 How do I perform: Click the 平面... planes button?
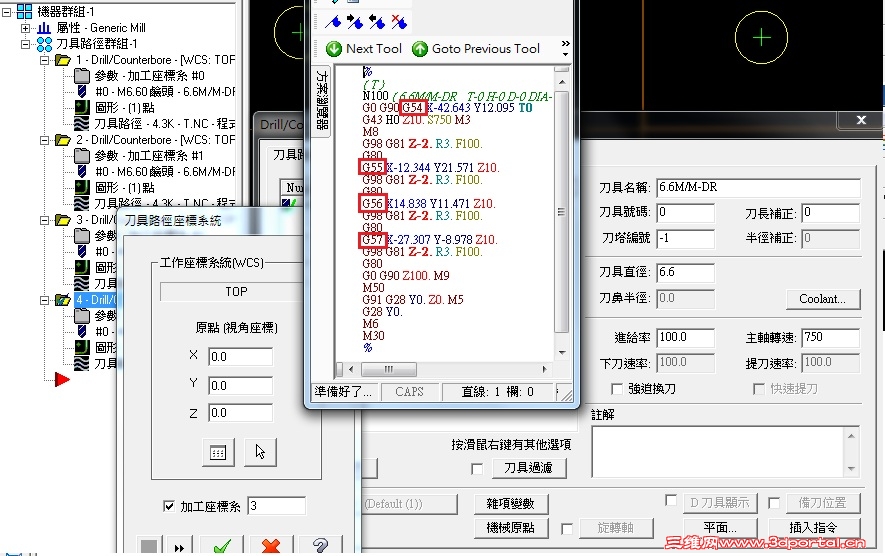pyautogui.click(x=720, y=528)
